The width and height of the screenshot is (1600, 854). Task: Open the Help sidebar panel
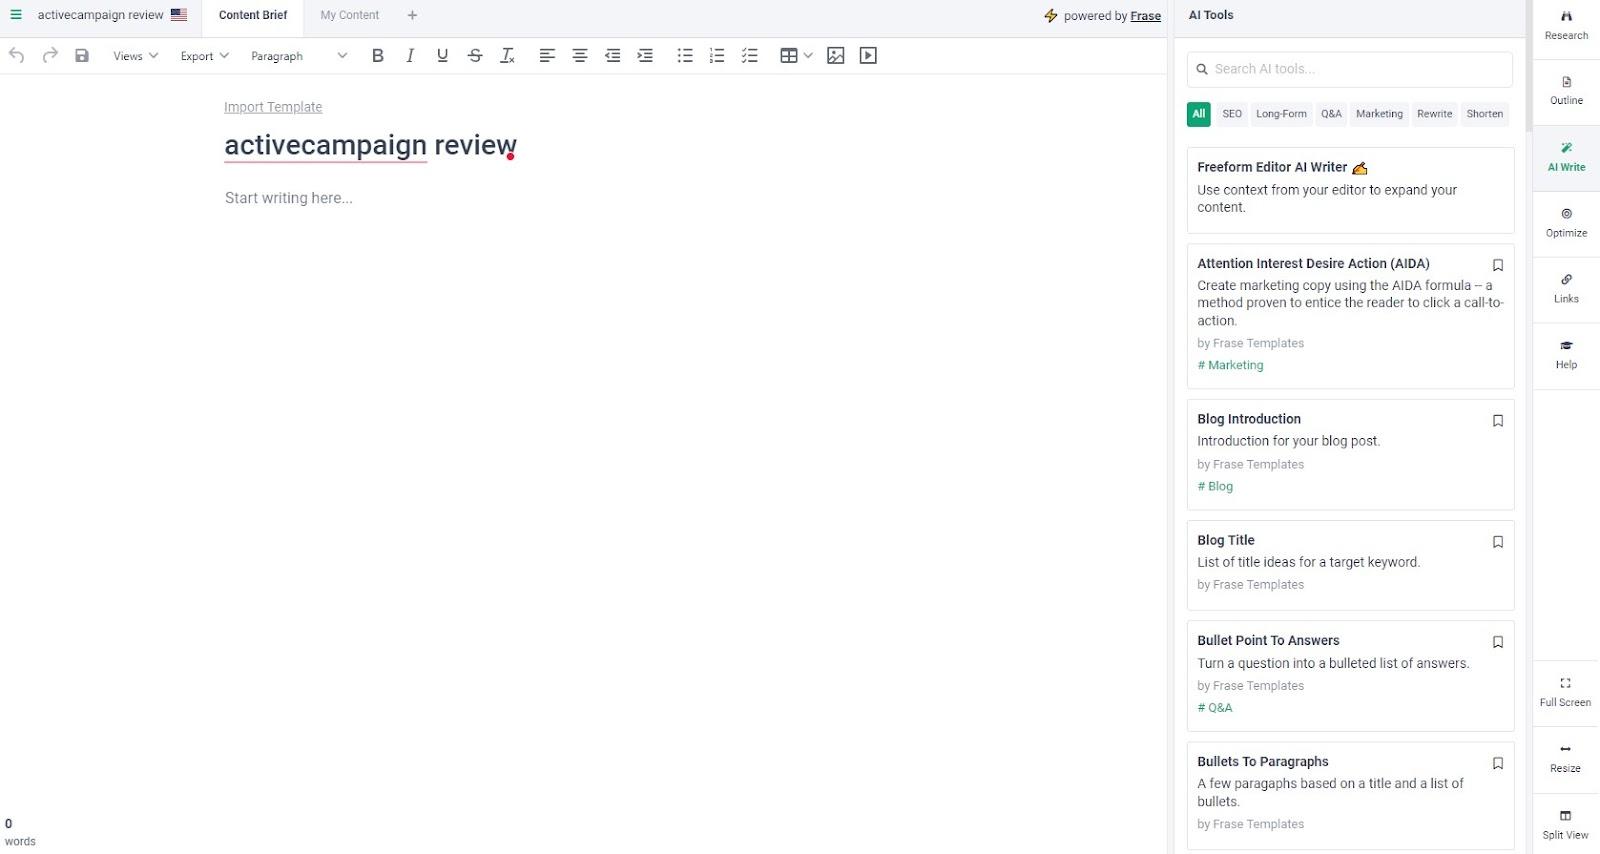[1566, 355]
